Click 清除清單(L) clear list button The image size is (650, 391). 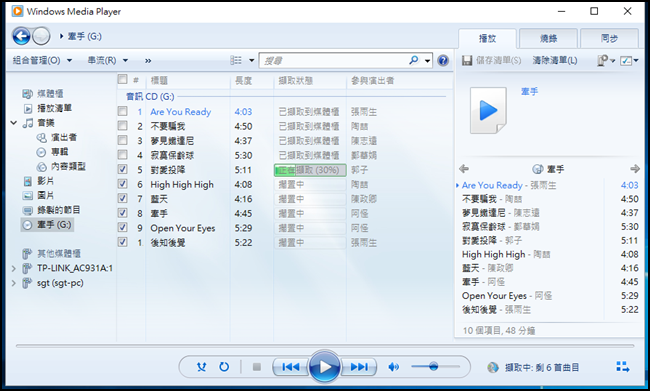pyautogui.click(x=555, y=61)
